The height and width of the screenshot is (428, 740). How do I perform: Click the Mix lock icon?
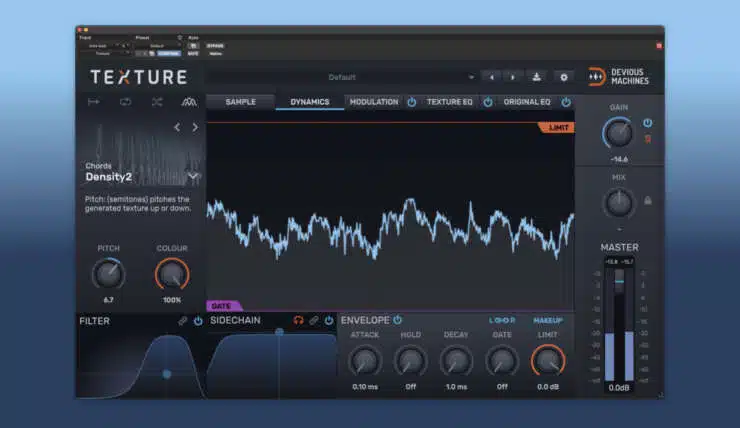point(648,200)
